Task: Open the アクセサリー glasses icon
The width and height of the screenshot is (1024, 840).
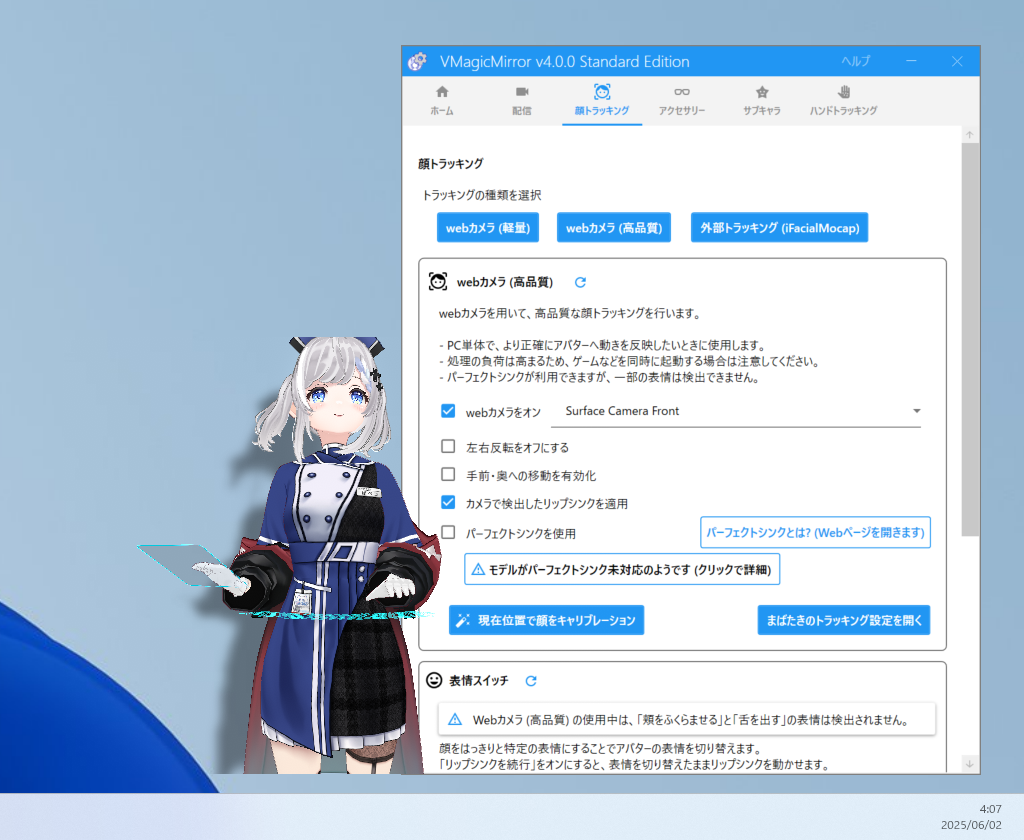Action: pos(681,93)
